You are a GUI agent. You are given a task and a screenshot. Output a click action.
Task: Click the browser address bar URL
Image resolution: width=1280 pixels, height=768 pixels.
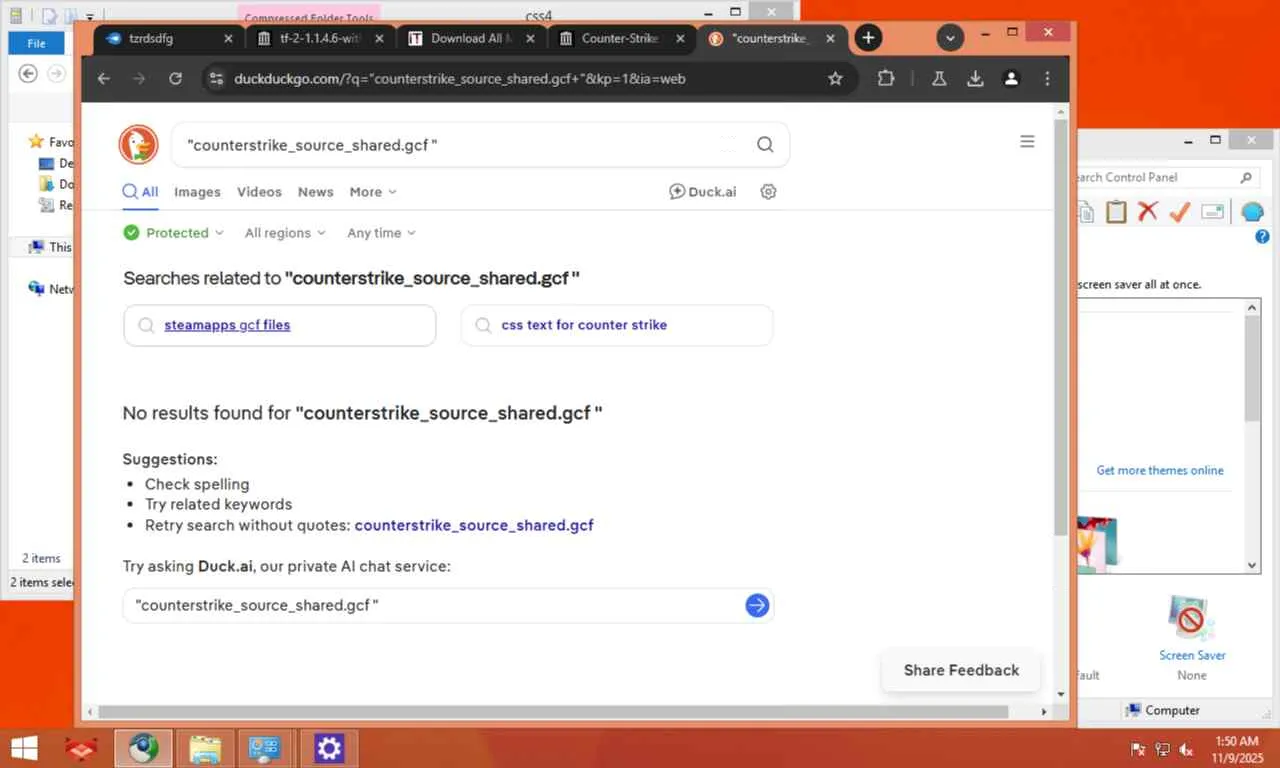[460, 78]
